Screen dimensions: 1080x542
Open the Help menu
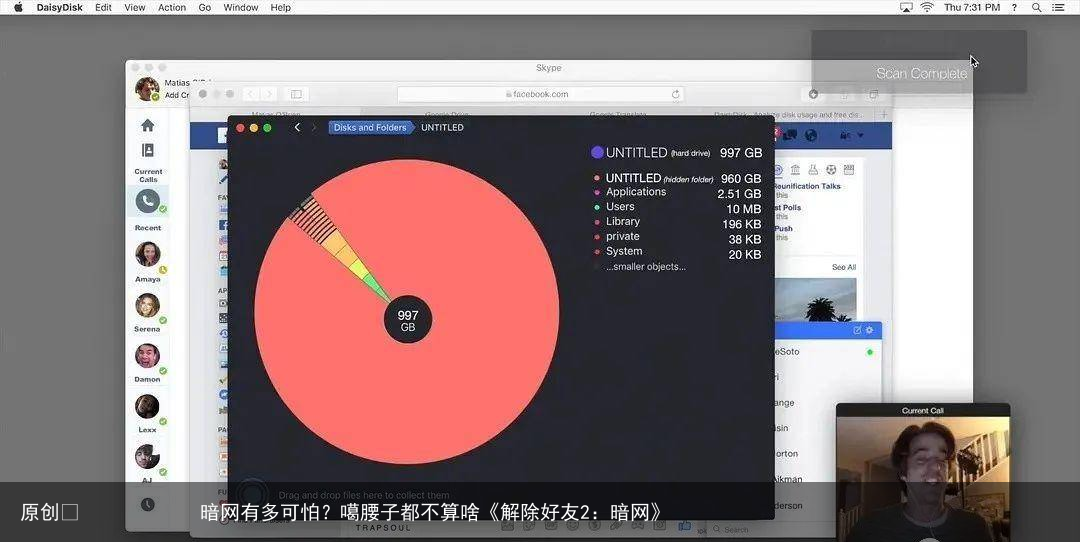[x=280, y=8]
